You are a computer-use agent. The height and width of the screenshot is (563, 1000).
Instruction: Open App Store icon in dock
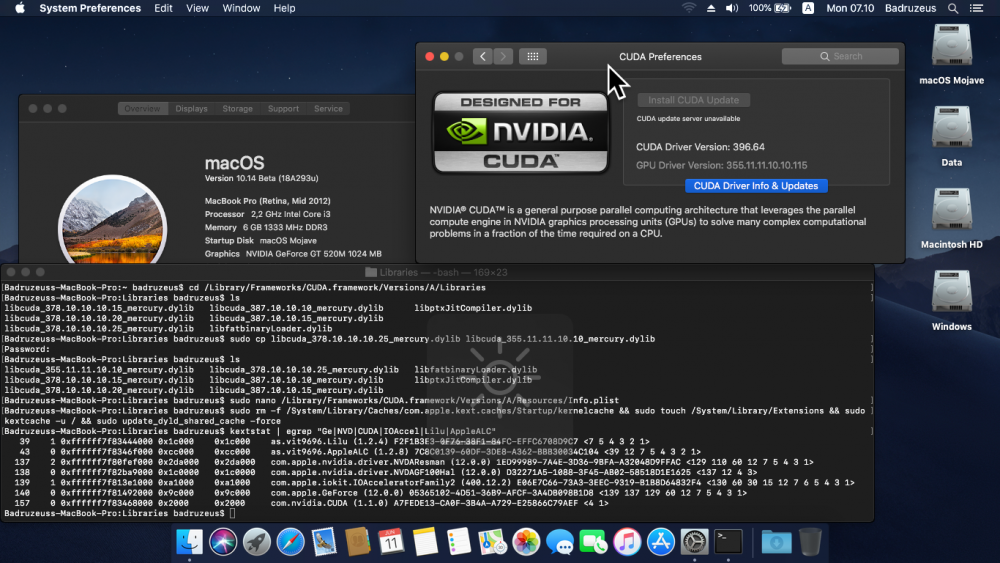pyautogui.click(x=661, y=542)
